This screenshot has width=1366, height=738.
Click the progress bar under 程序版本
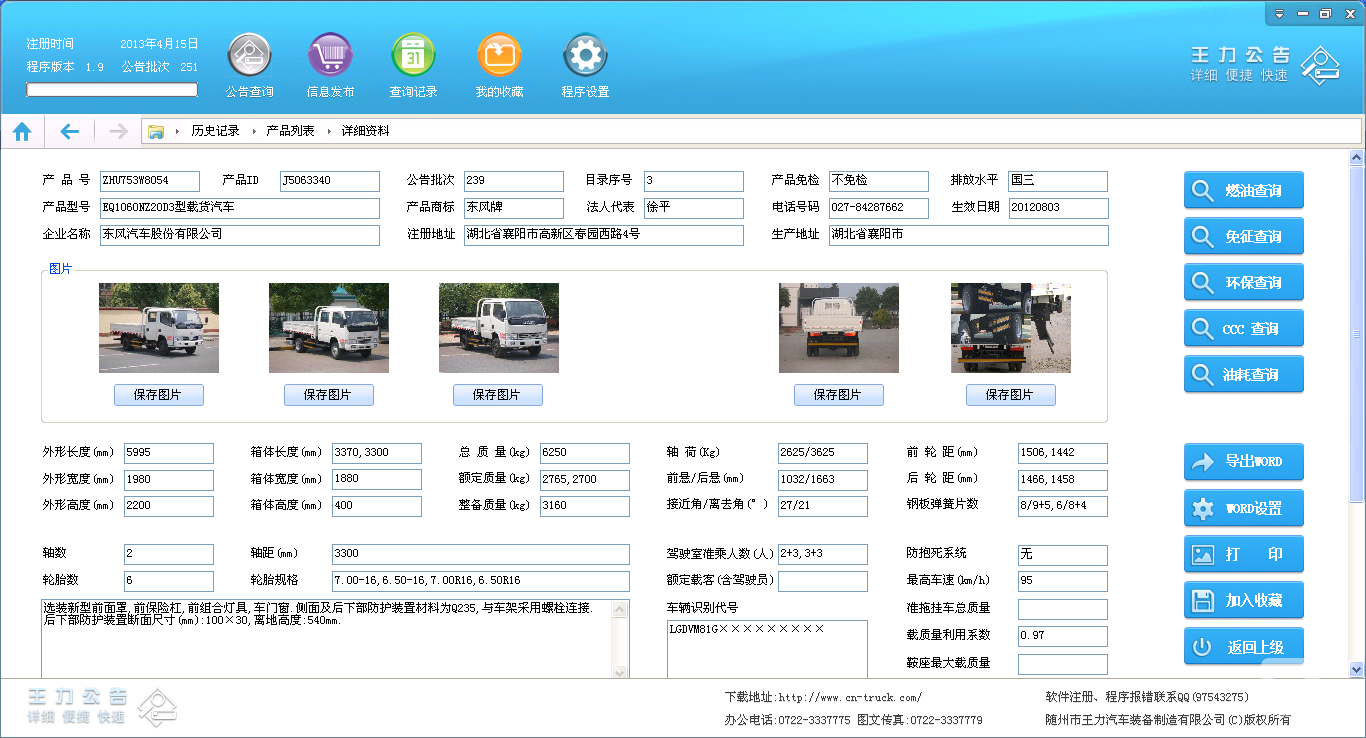pyautogui.click(x=111, y=89)
